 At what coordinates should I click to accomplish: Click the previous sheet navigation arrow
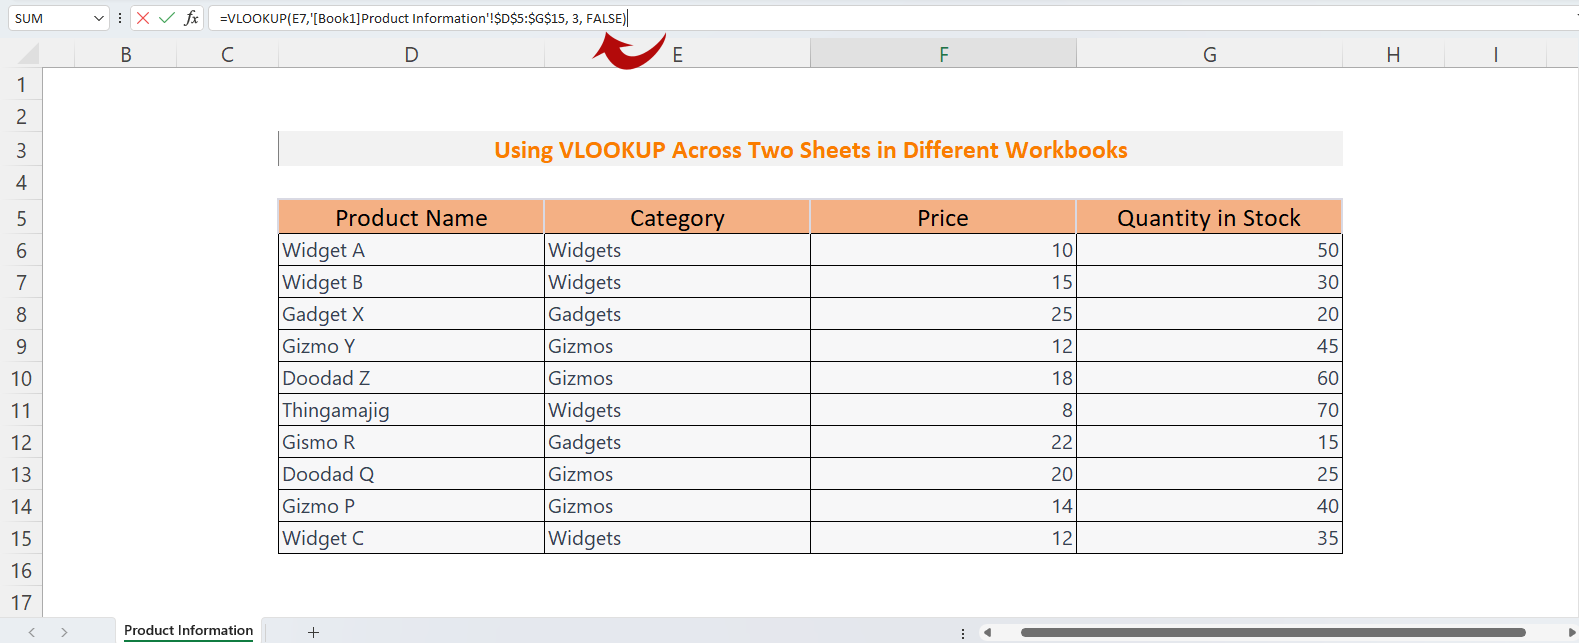coord(32,632)
